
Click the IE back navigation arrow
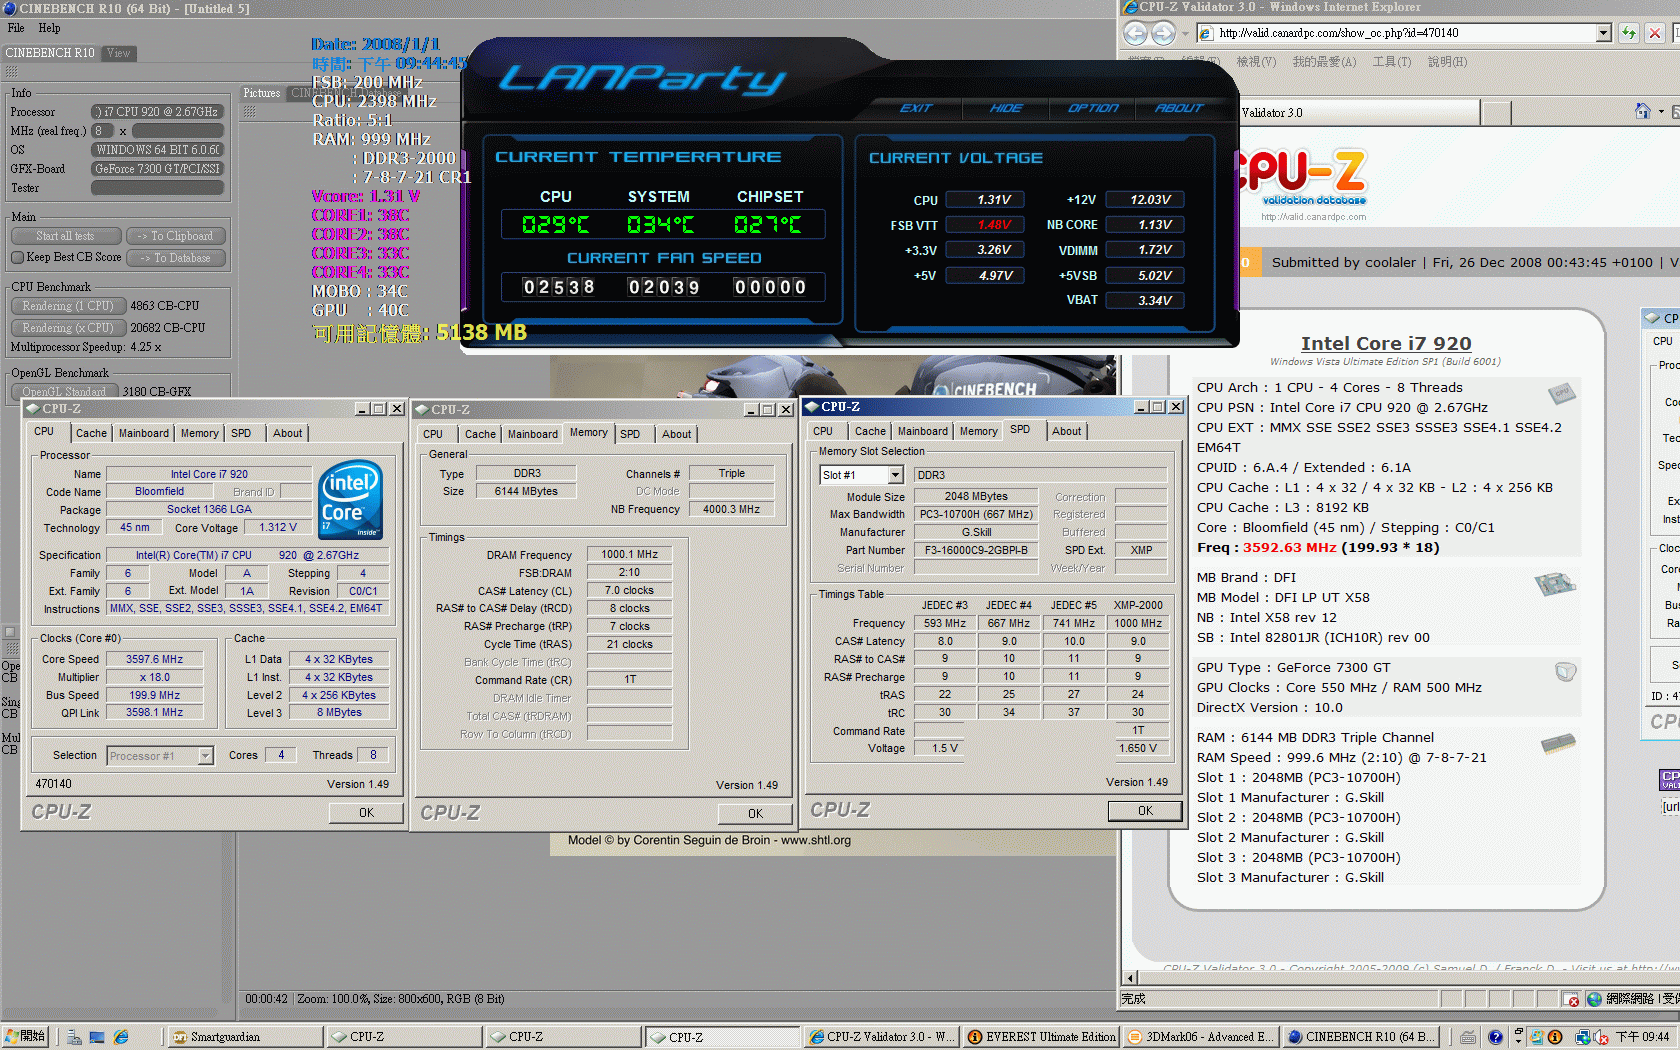pos(1135,33)
